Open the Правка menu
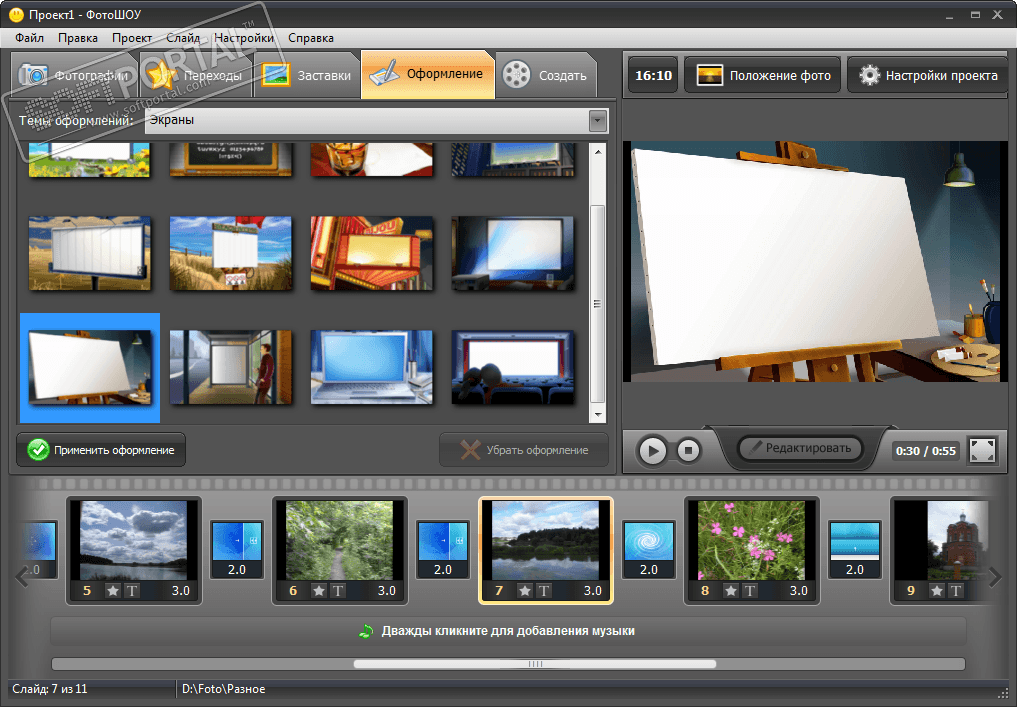The height and width of the screenshot is (707, 1017). pos(78,38)
